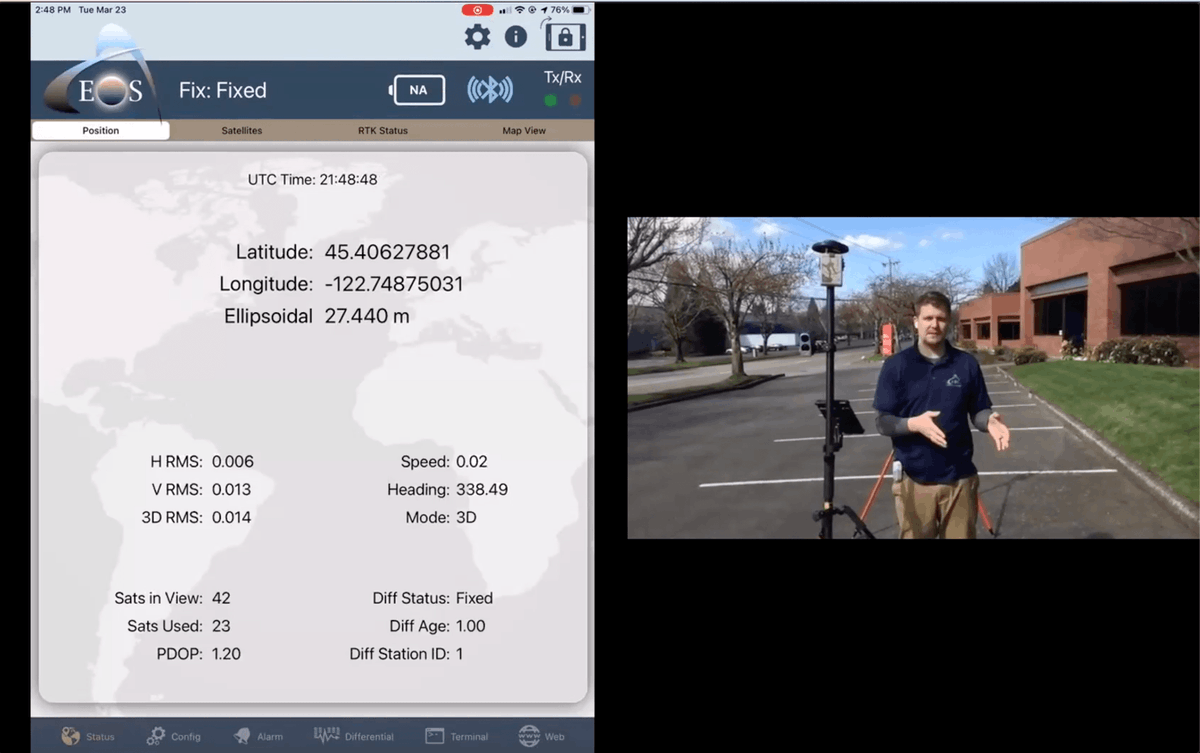1200x753 pixels.
Task: Tap Sats in View value 42
Action: 221,598
